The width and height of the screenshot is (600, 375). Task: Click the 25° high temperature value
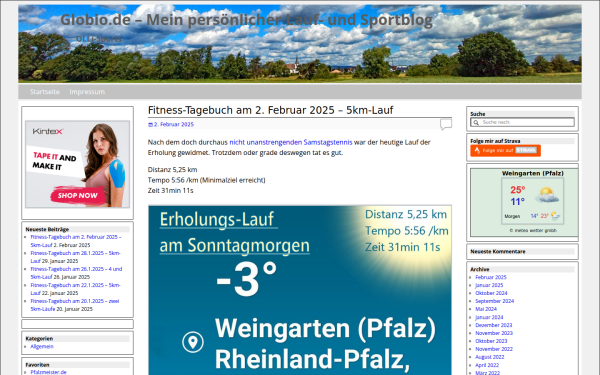[517, 190]
